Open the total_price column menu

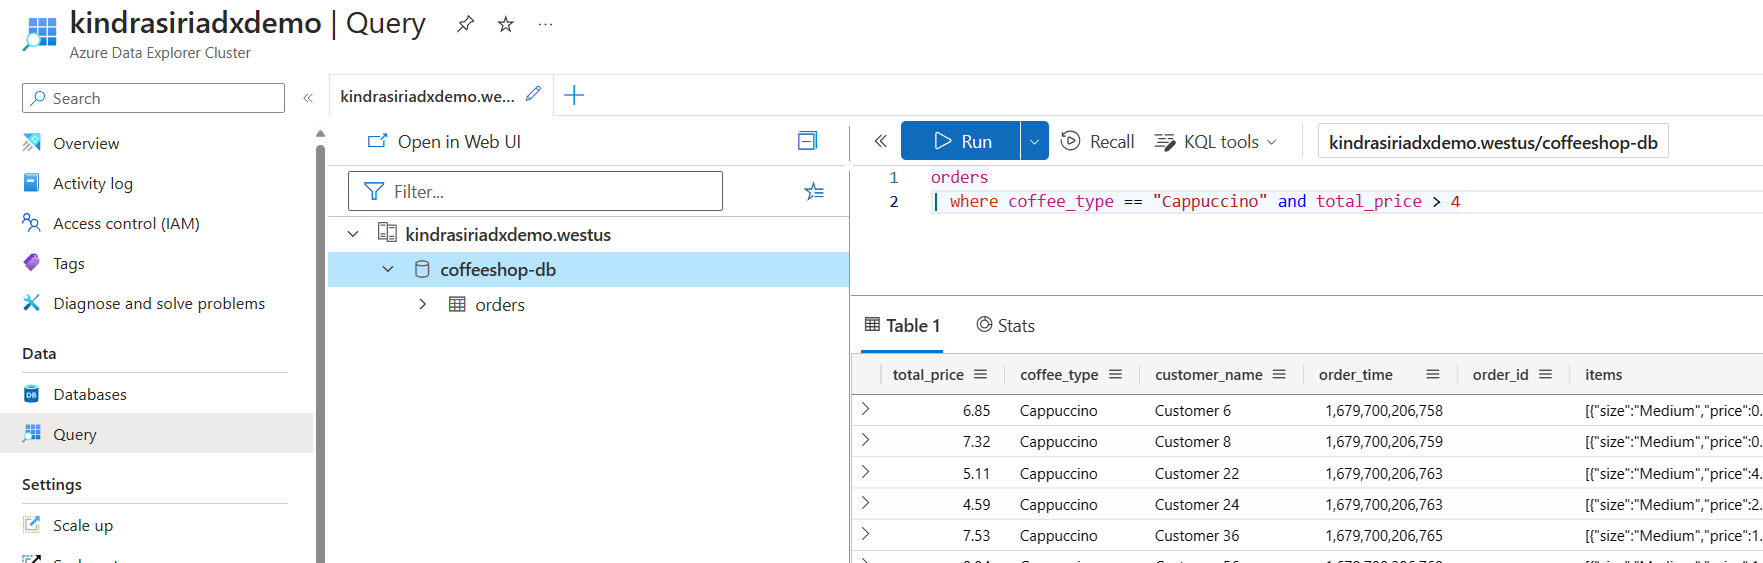tap(981, 374)
